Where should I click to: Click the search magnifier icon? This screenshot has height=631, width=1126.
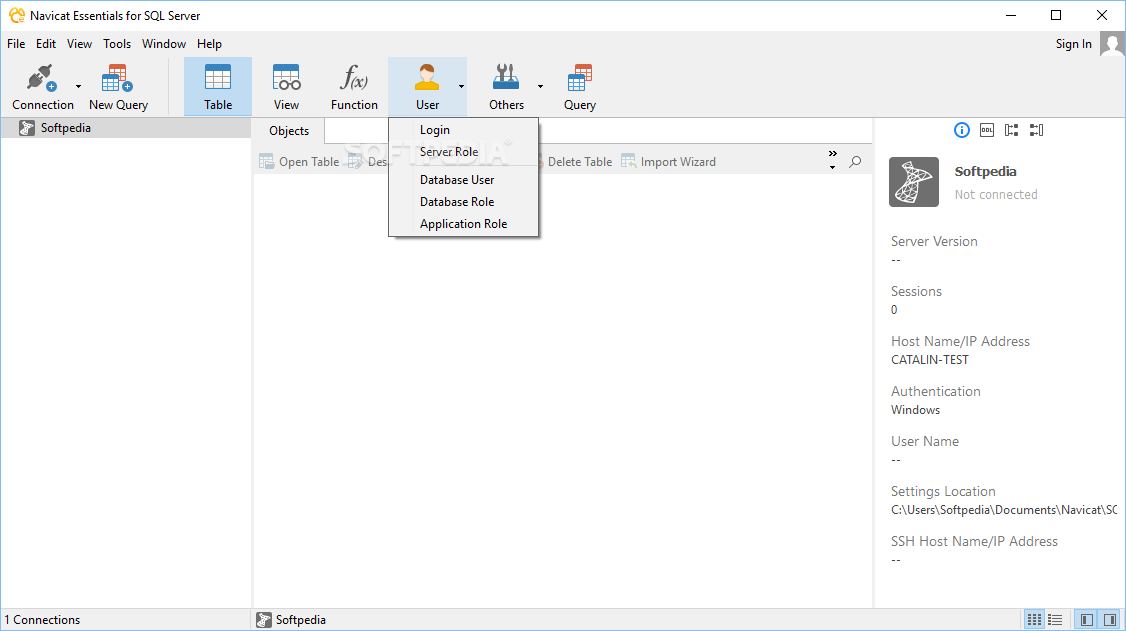(855, 162)
